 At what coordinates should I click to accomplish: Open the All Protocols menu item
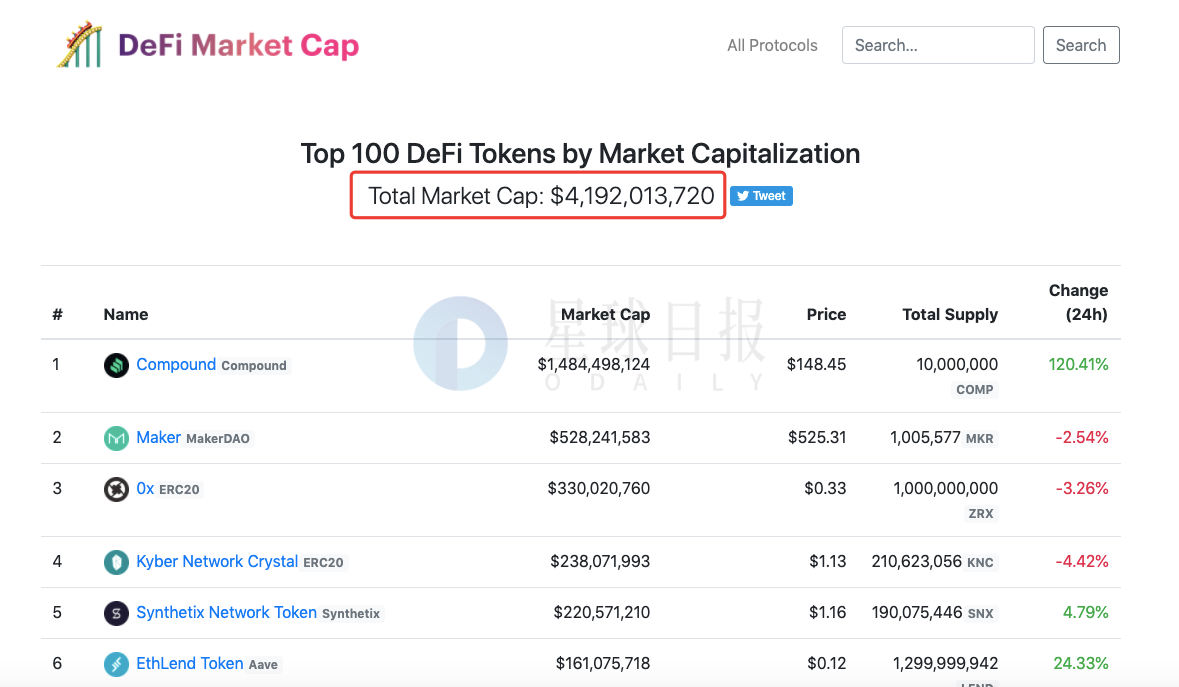771,45
